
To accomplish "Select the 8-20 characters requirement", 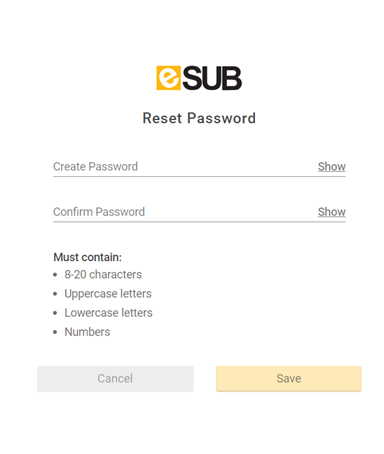I will point(103,274).
